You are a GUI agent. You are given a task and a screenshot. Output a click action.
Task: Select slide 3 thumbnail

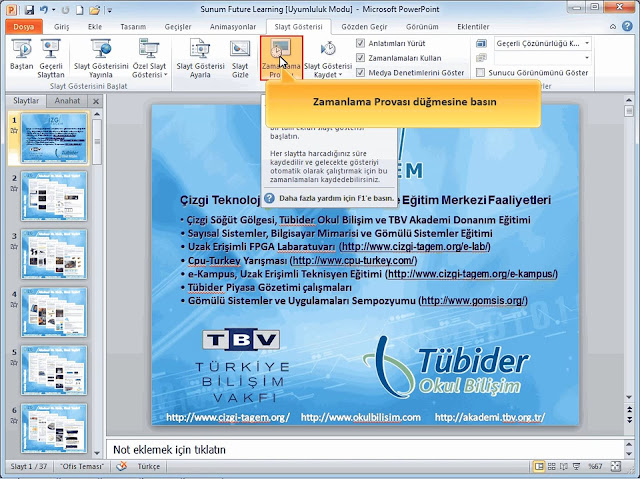point(54,254)
